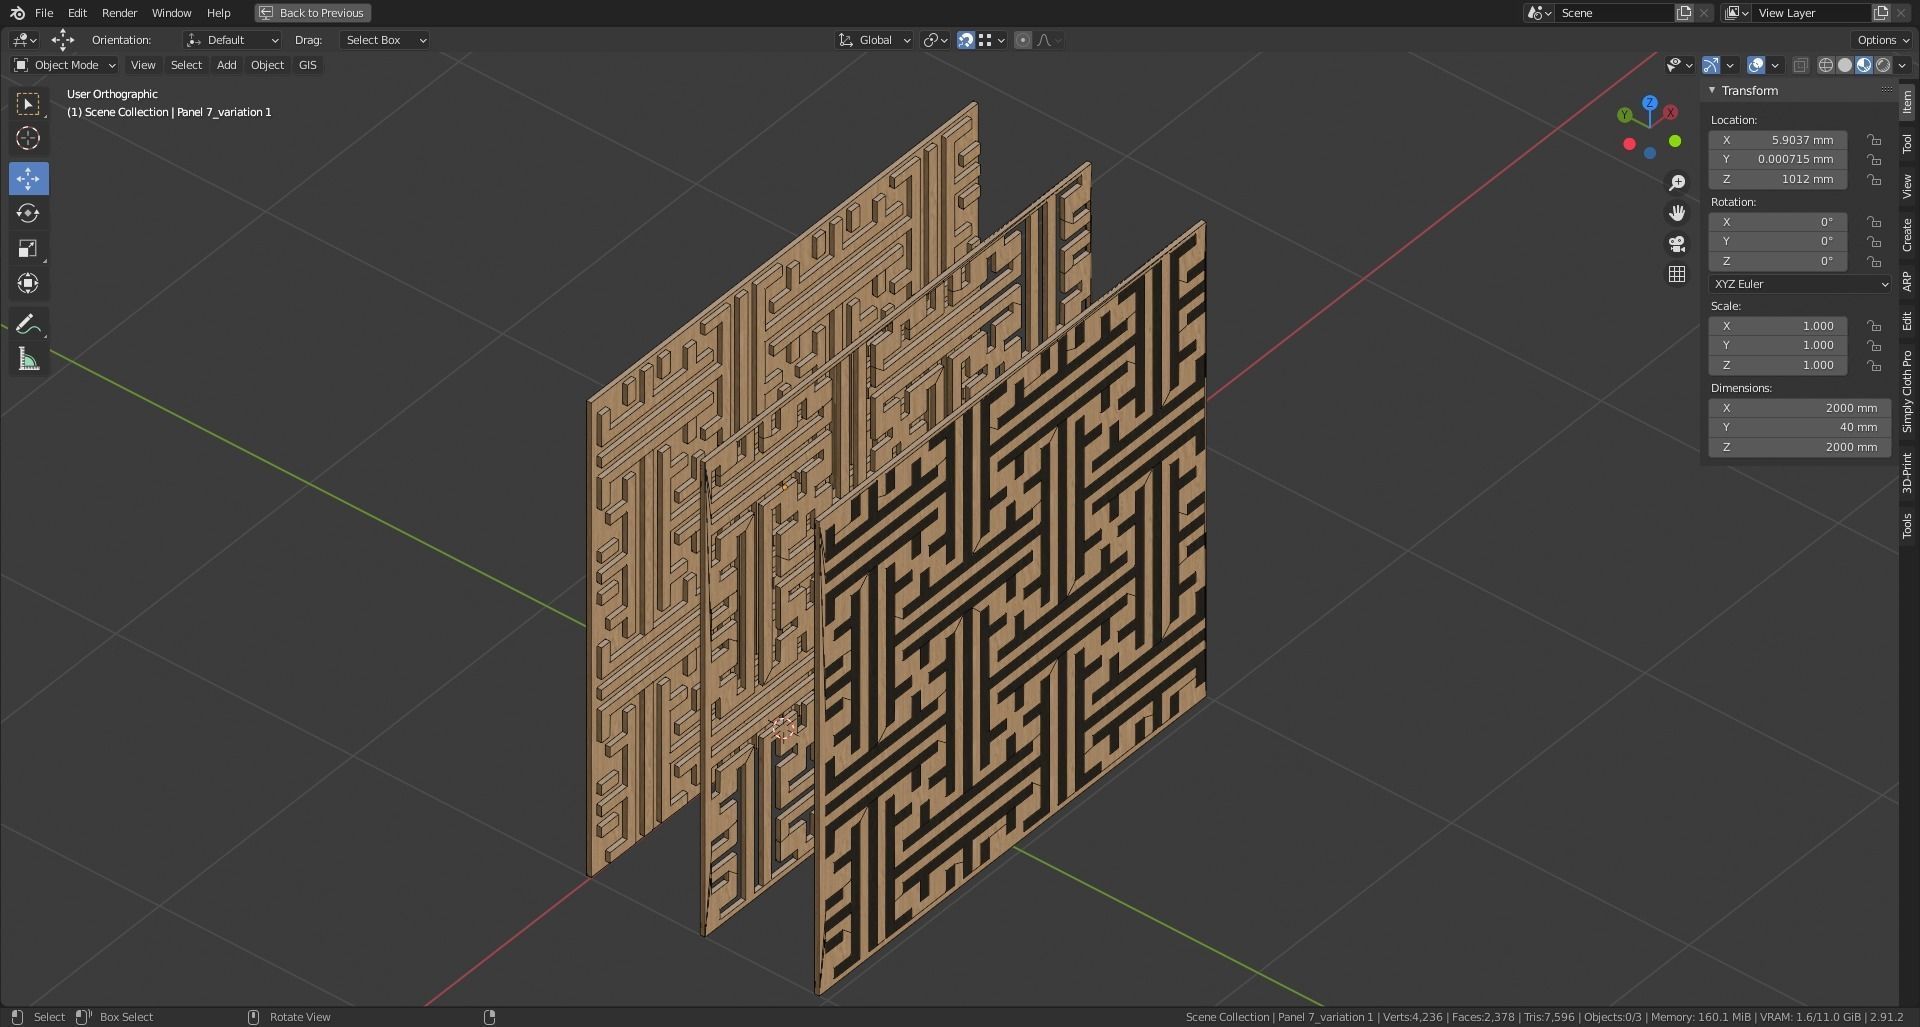
Task: Switch to the Simply Cloth Pro tab
Action: click(1907, 391)
